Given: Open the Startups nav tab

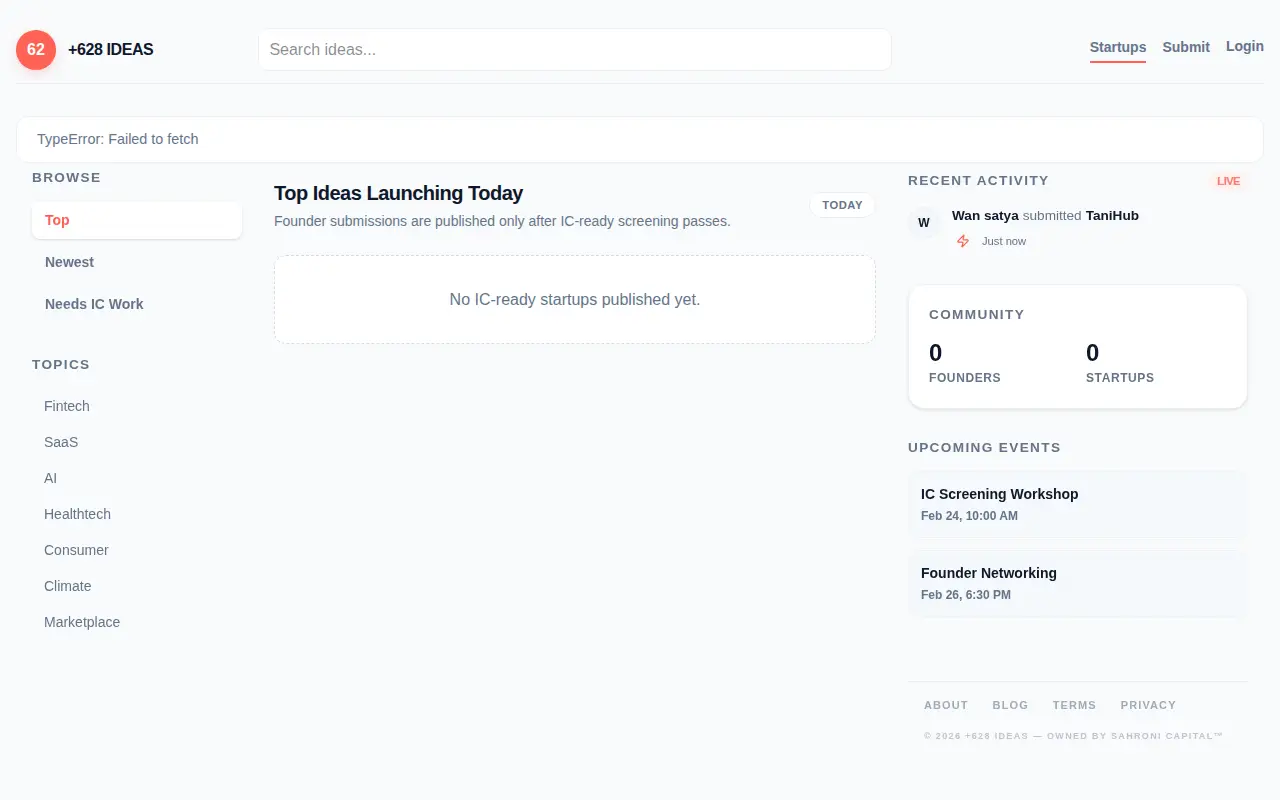Looking at the screenshot, I should [1118, 47].
